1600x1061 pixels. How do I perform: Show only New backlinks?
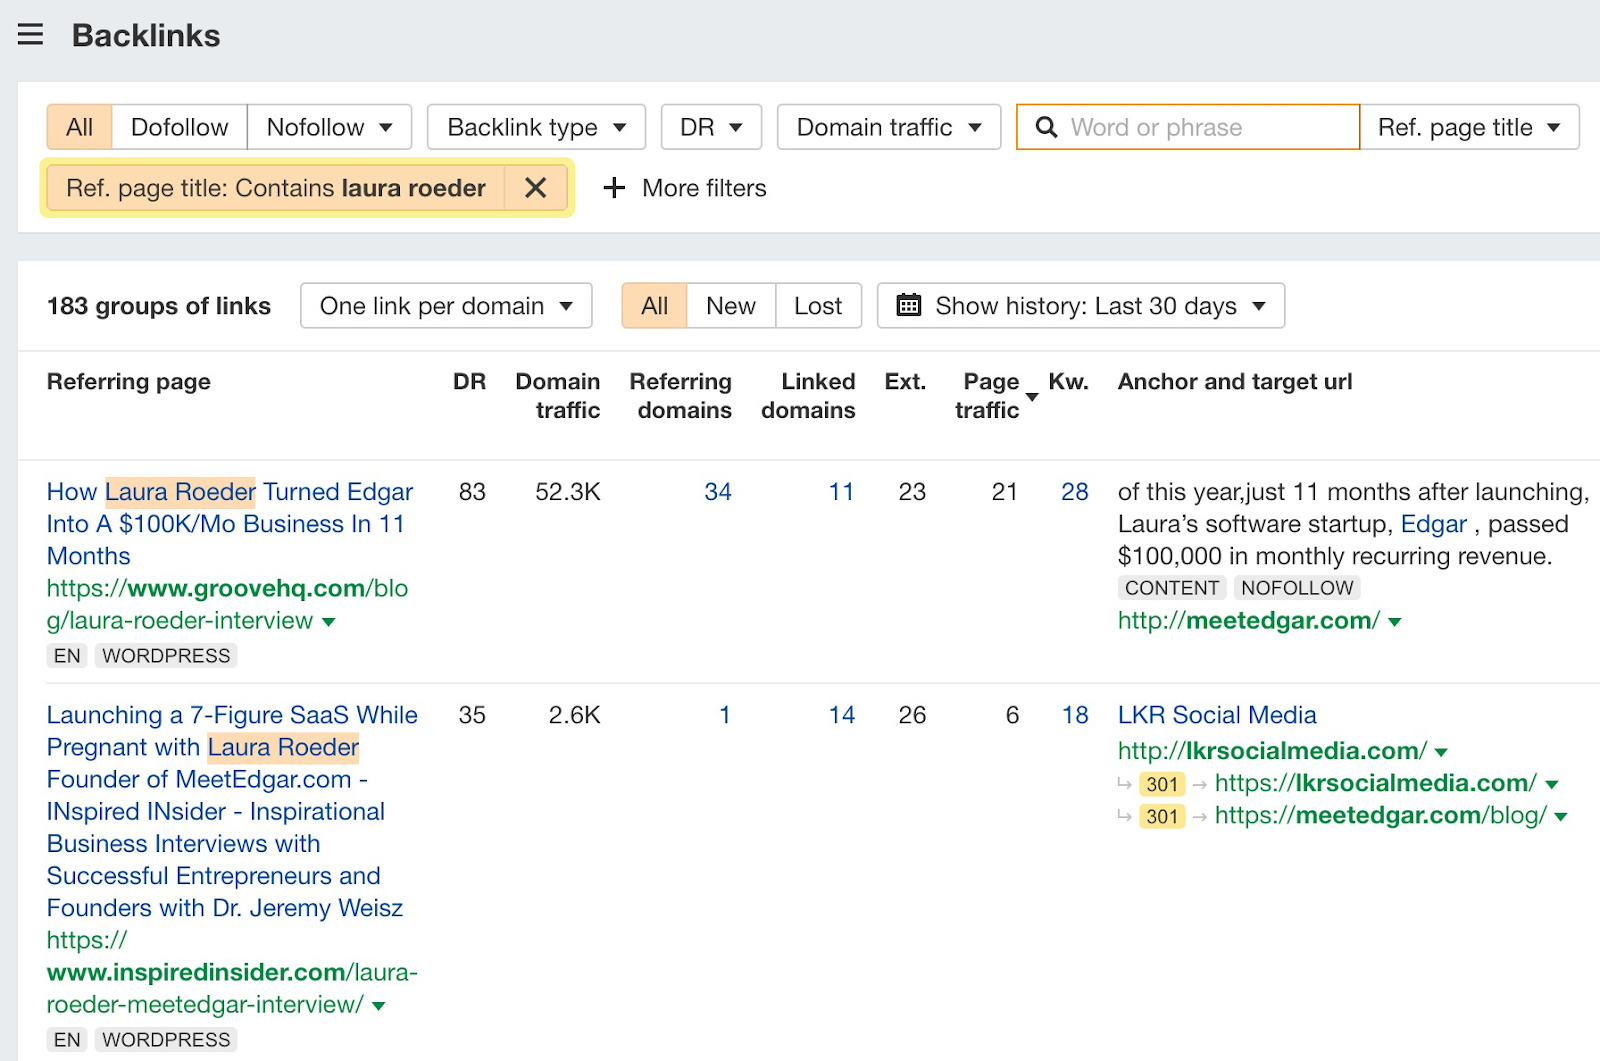730,306
